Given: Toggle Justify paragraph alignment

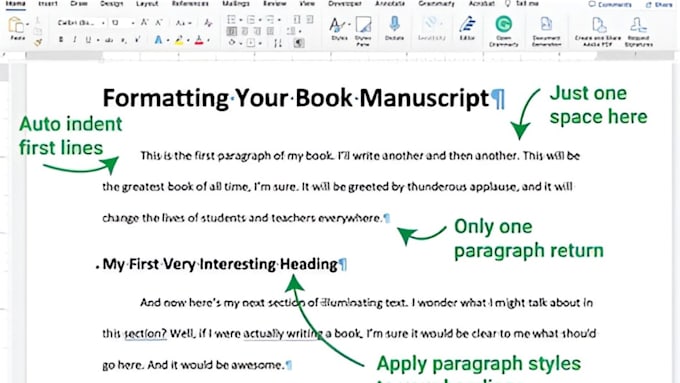Looking at the screenshot, I should 271,31.
